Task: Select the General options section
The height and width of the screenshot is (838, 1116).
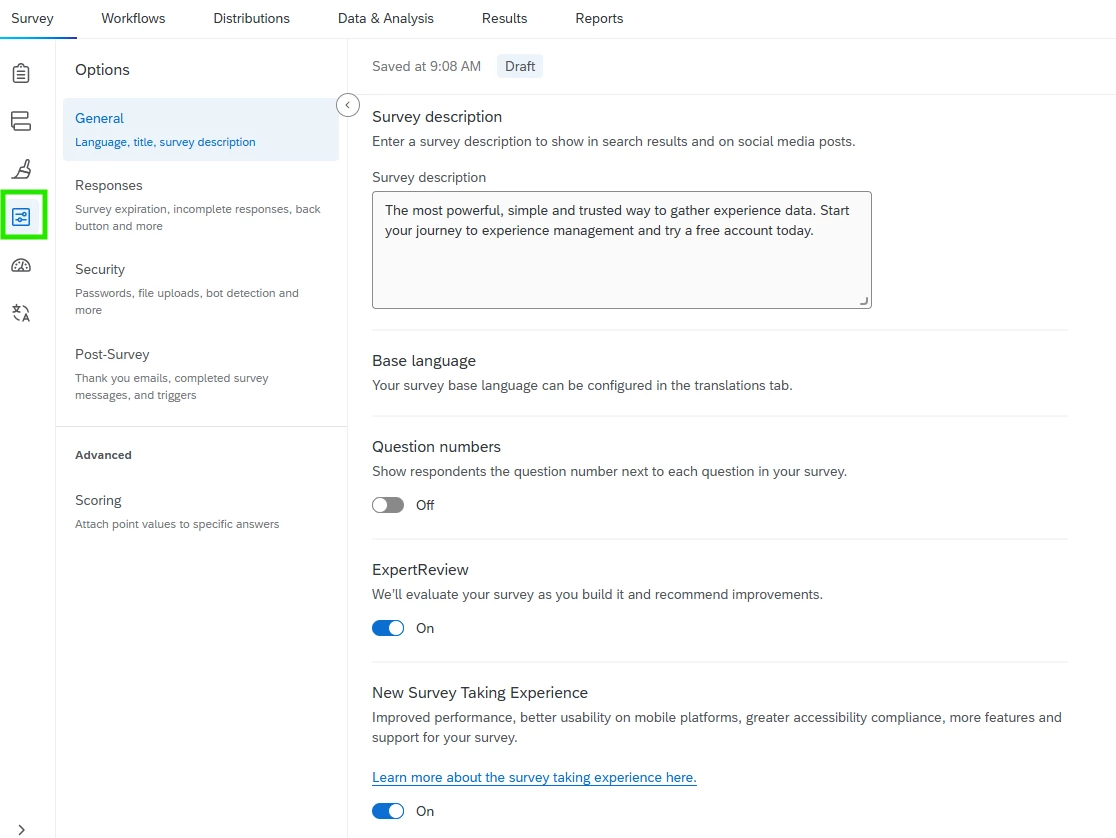Action: pos(201,130)
